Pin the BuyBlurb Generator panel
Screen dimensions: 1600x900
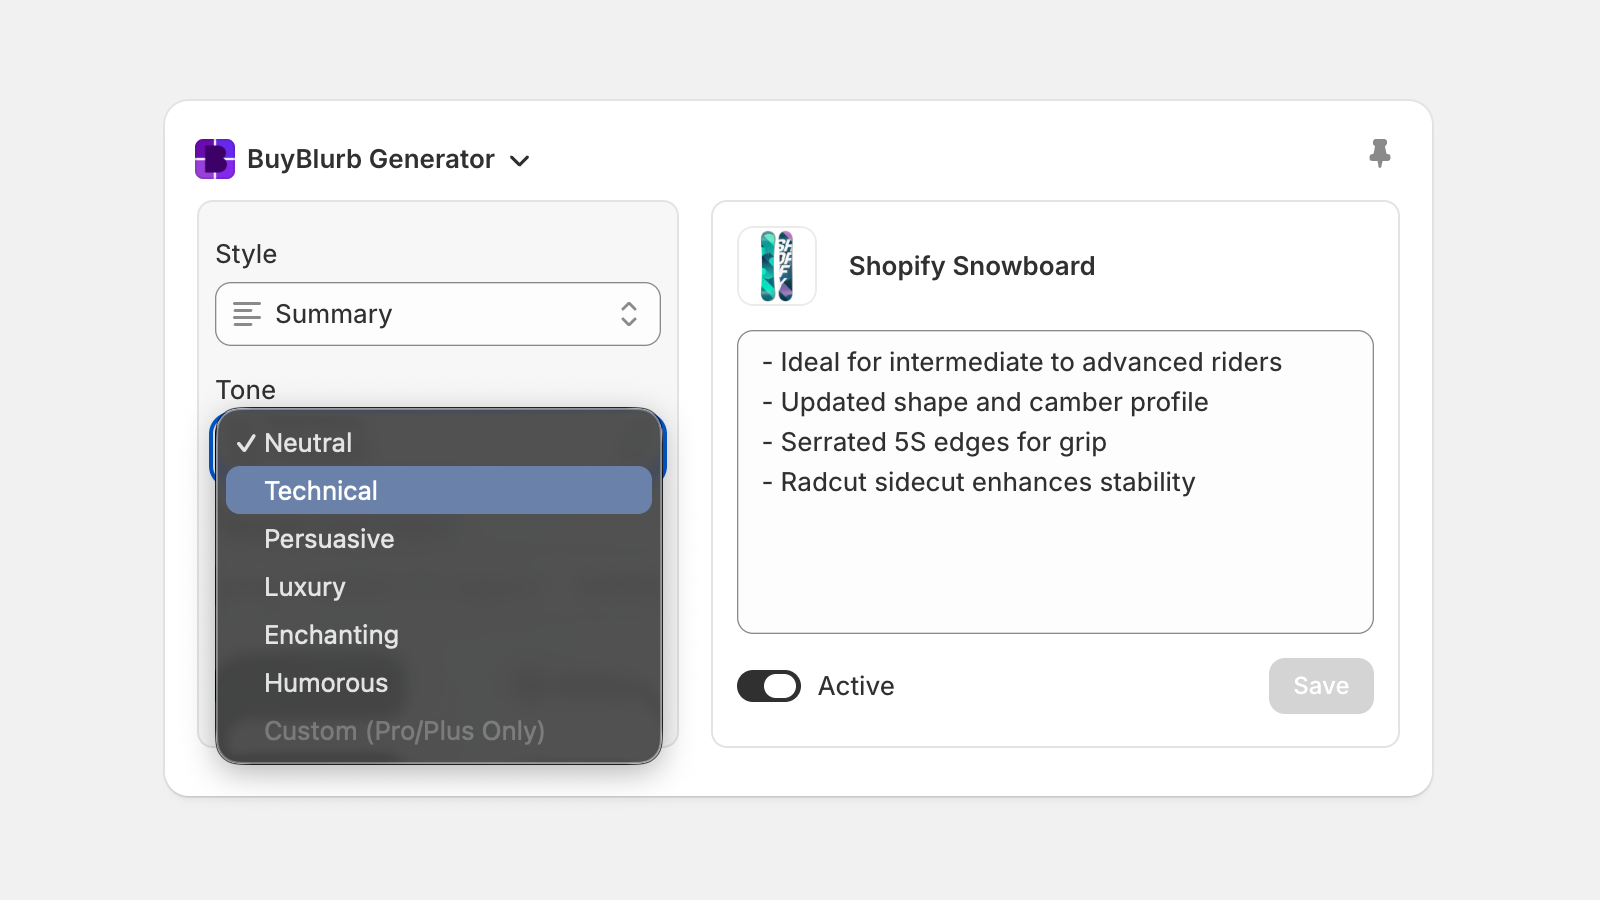pos(1380,153)
